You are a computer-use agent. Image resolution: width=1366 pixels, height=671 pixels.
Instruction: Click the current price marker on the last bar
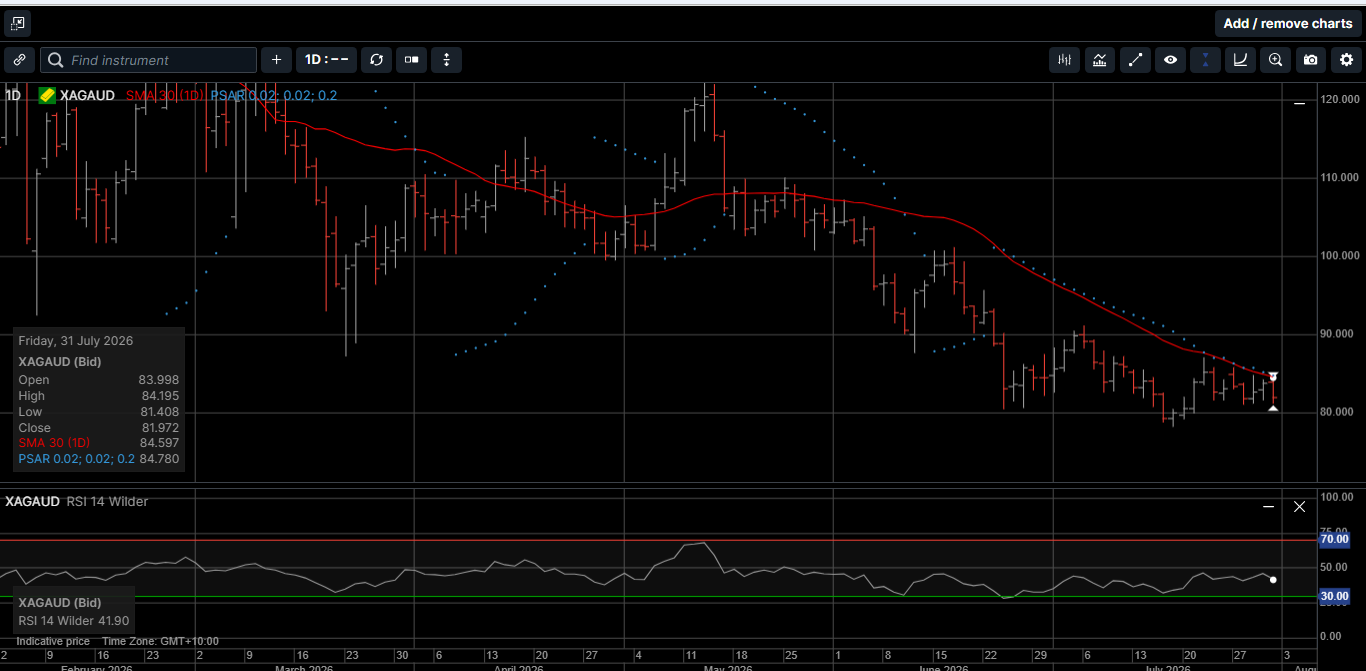pyautogui.click(x=1273, y=377)
